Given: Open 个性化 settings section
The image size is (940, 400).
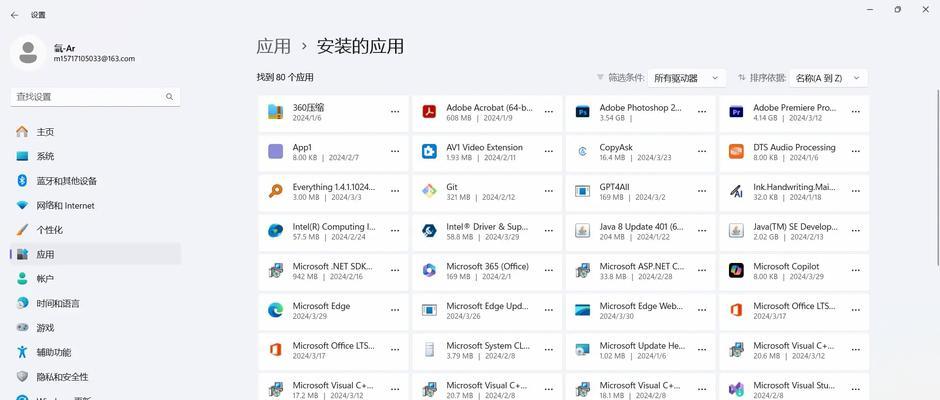Looking at the screenshot, I should coord(95,230).
